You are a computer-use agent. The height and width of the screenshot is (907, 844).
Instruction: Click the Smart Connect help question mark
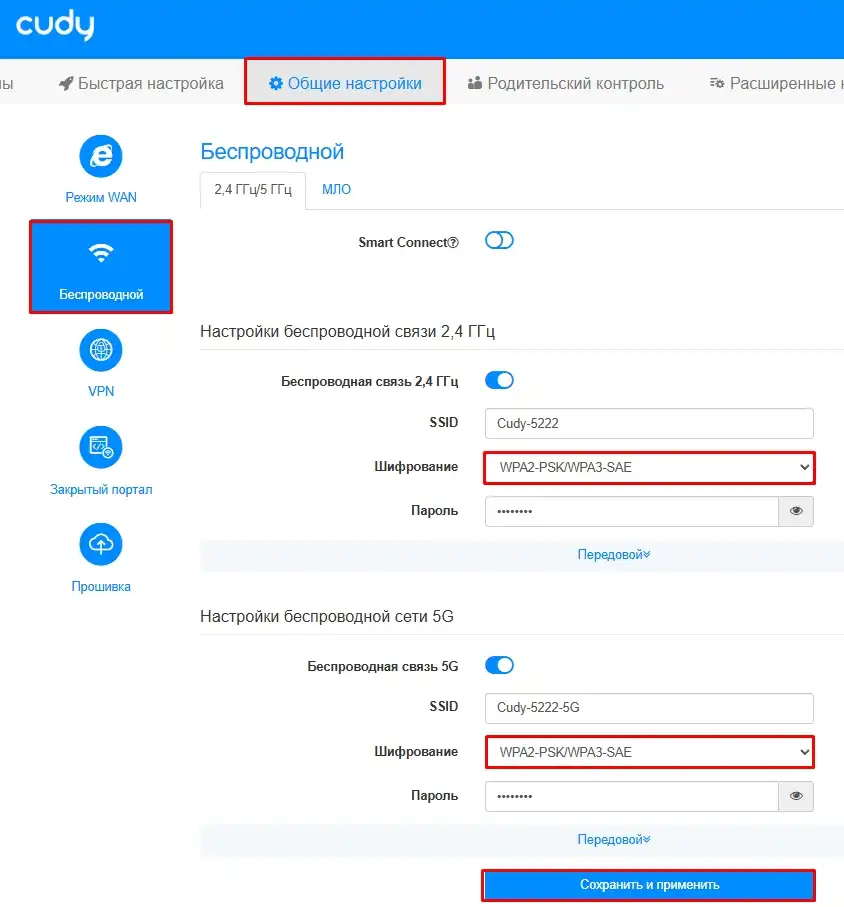[x=454, y=243]
